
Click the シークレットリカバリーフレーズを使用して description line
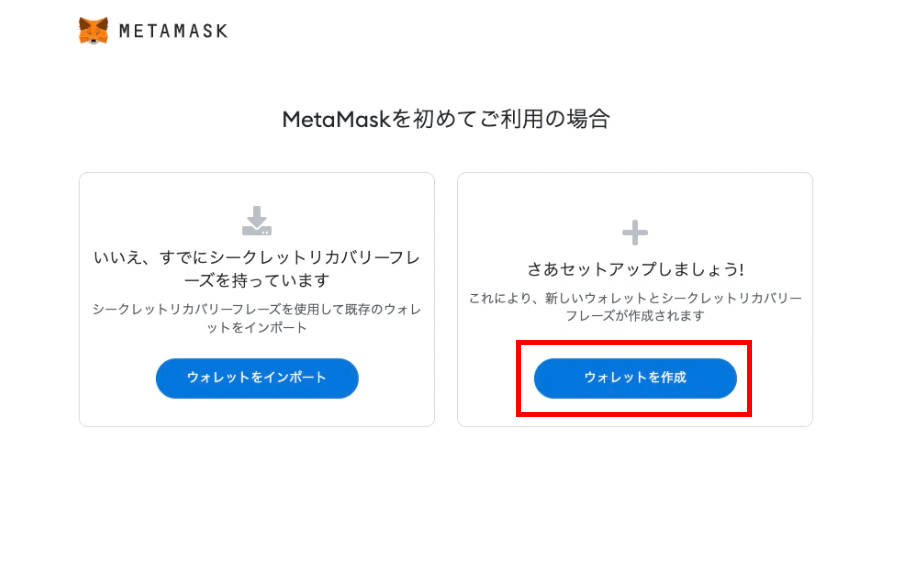(x=257, y=309)
